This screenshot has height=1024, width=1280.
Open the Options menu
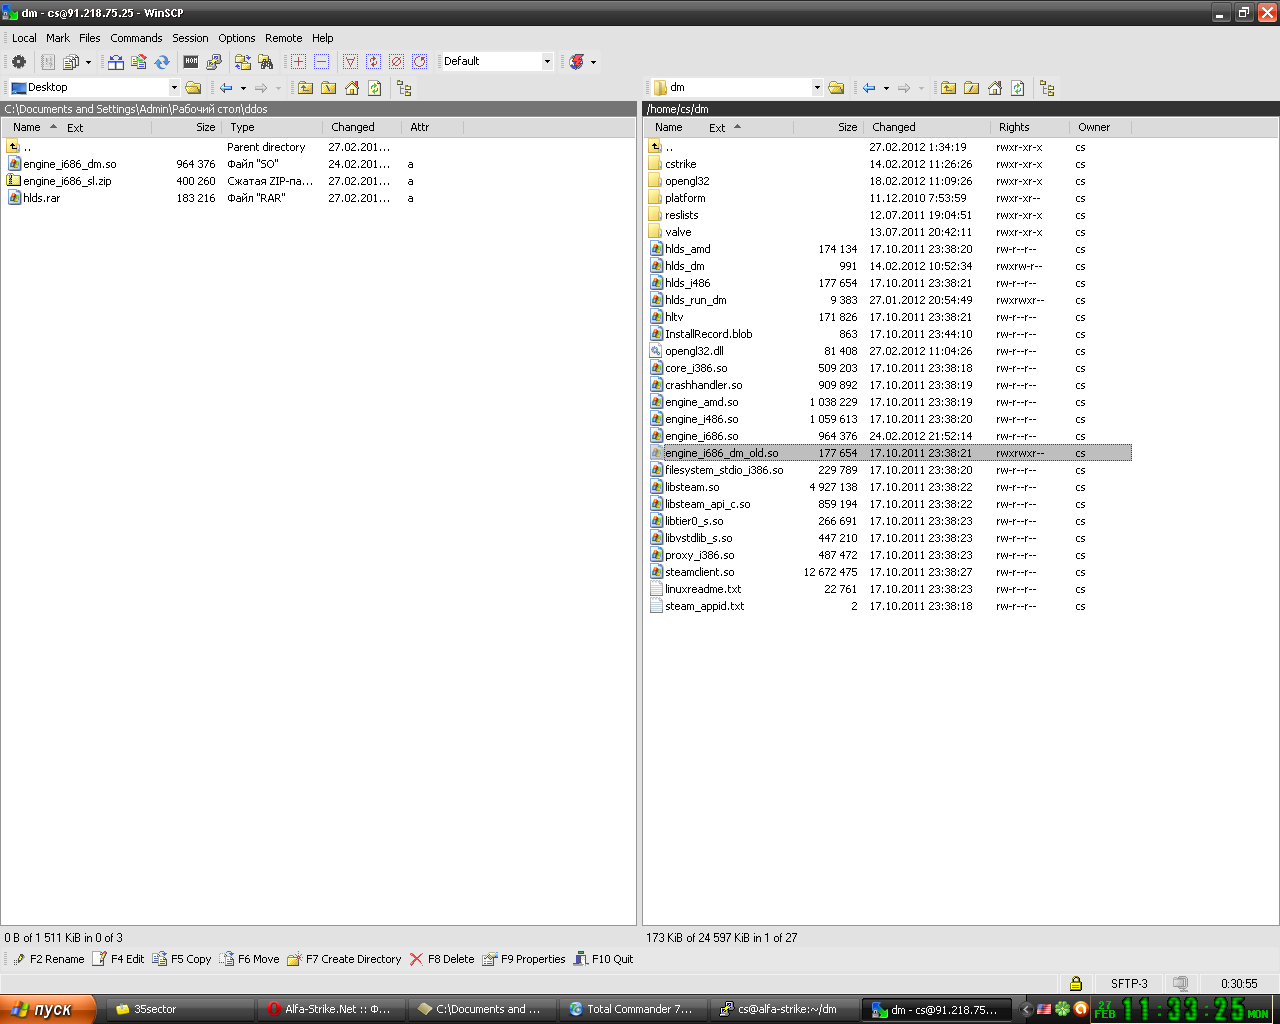tap(237, 38)
